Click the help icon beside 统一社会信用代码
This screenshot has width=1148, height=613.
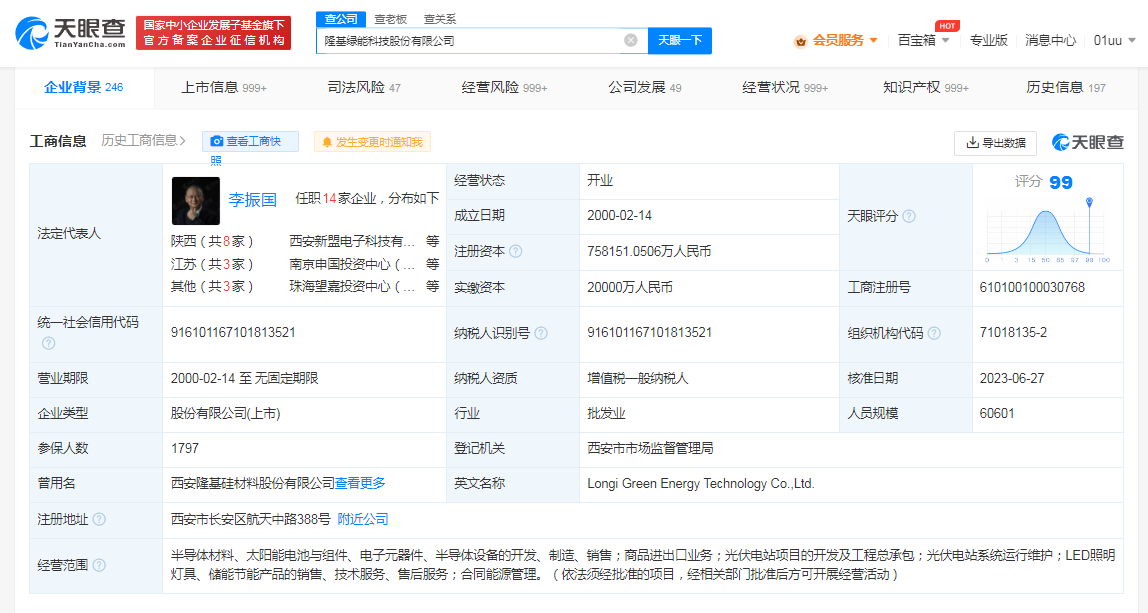(48, 343)
